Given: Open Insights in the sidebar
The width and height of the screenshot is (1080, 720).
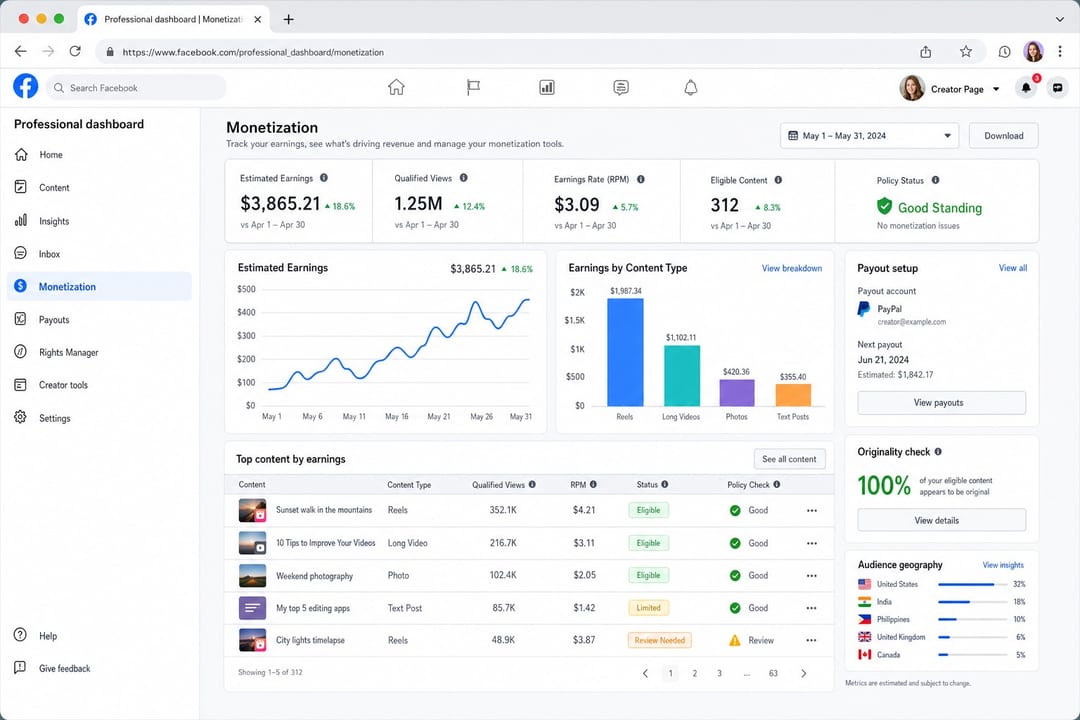Looking at the screenshot, I should (99, 220).
